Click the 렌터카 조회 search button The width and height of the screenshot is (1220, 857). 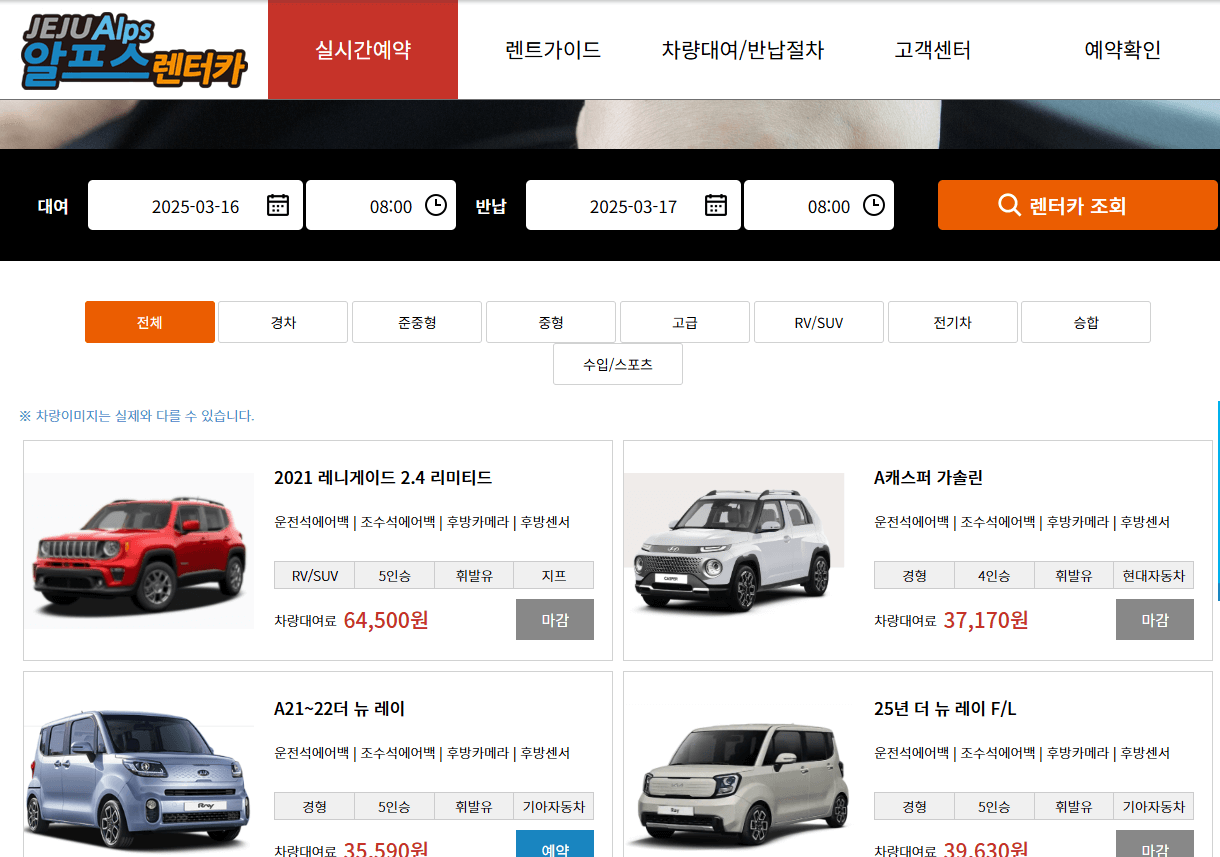tap(1078, 205)
